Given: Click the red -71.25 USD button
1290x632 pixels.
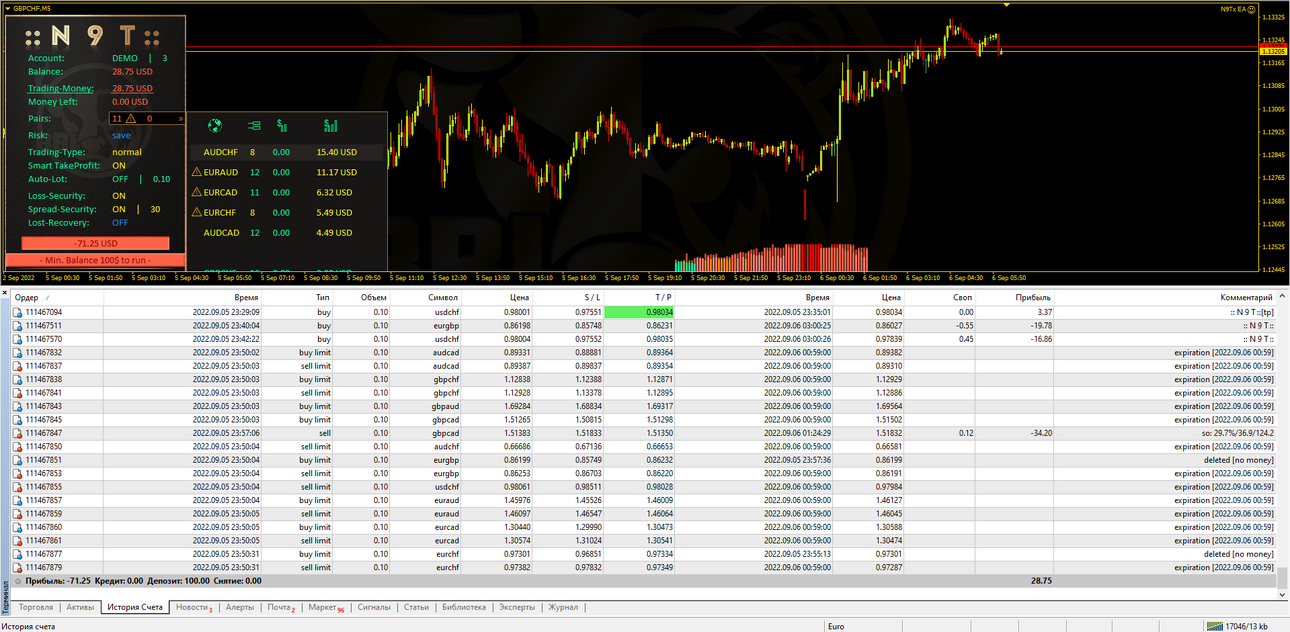Looking at the screenshot, I should (96, 243).
